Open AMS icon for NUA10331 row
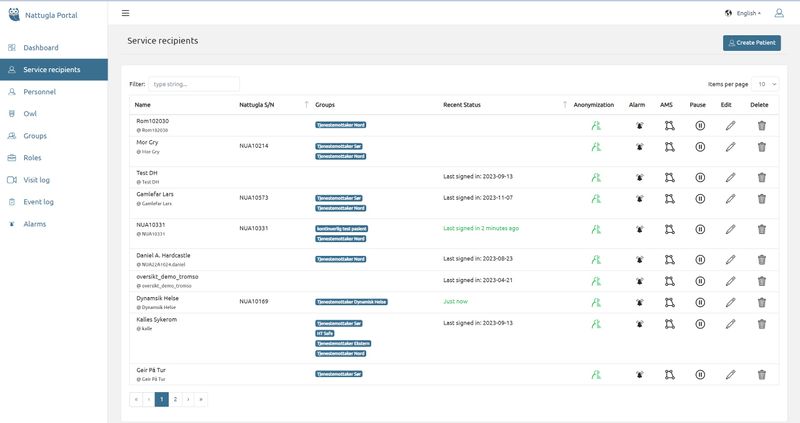The height and width of the screenshot is (423, 800). tap(668, 229)
